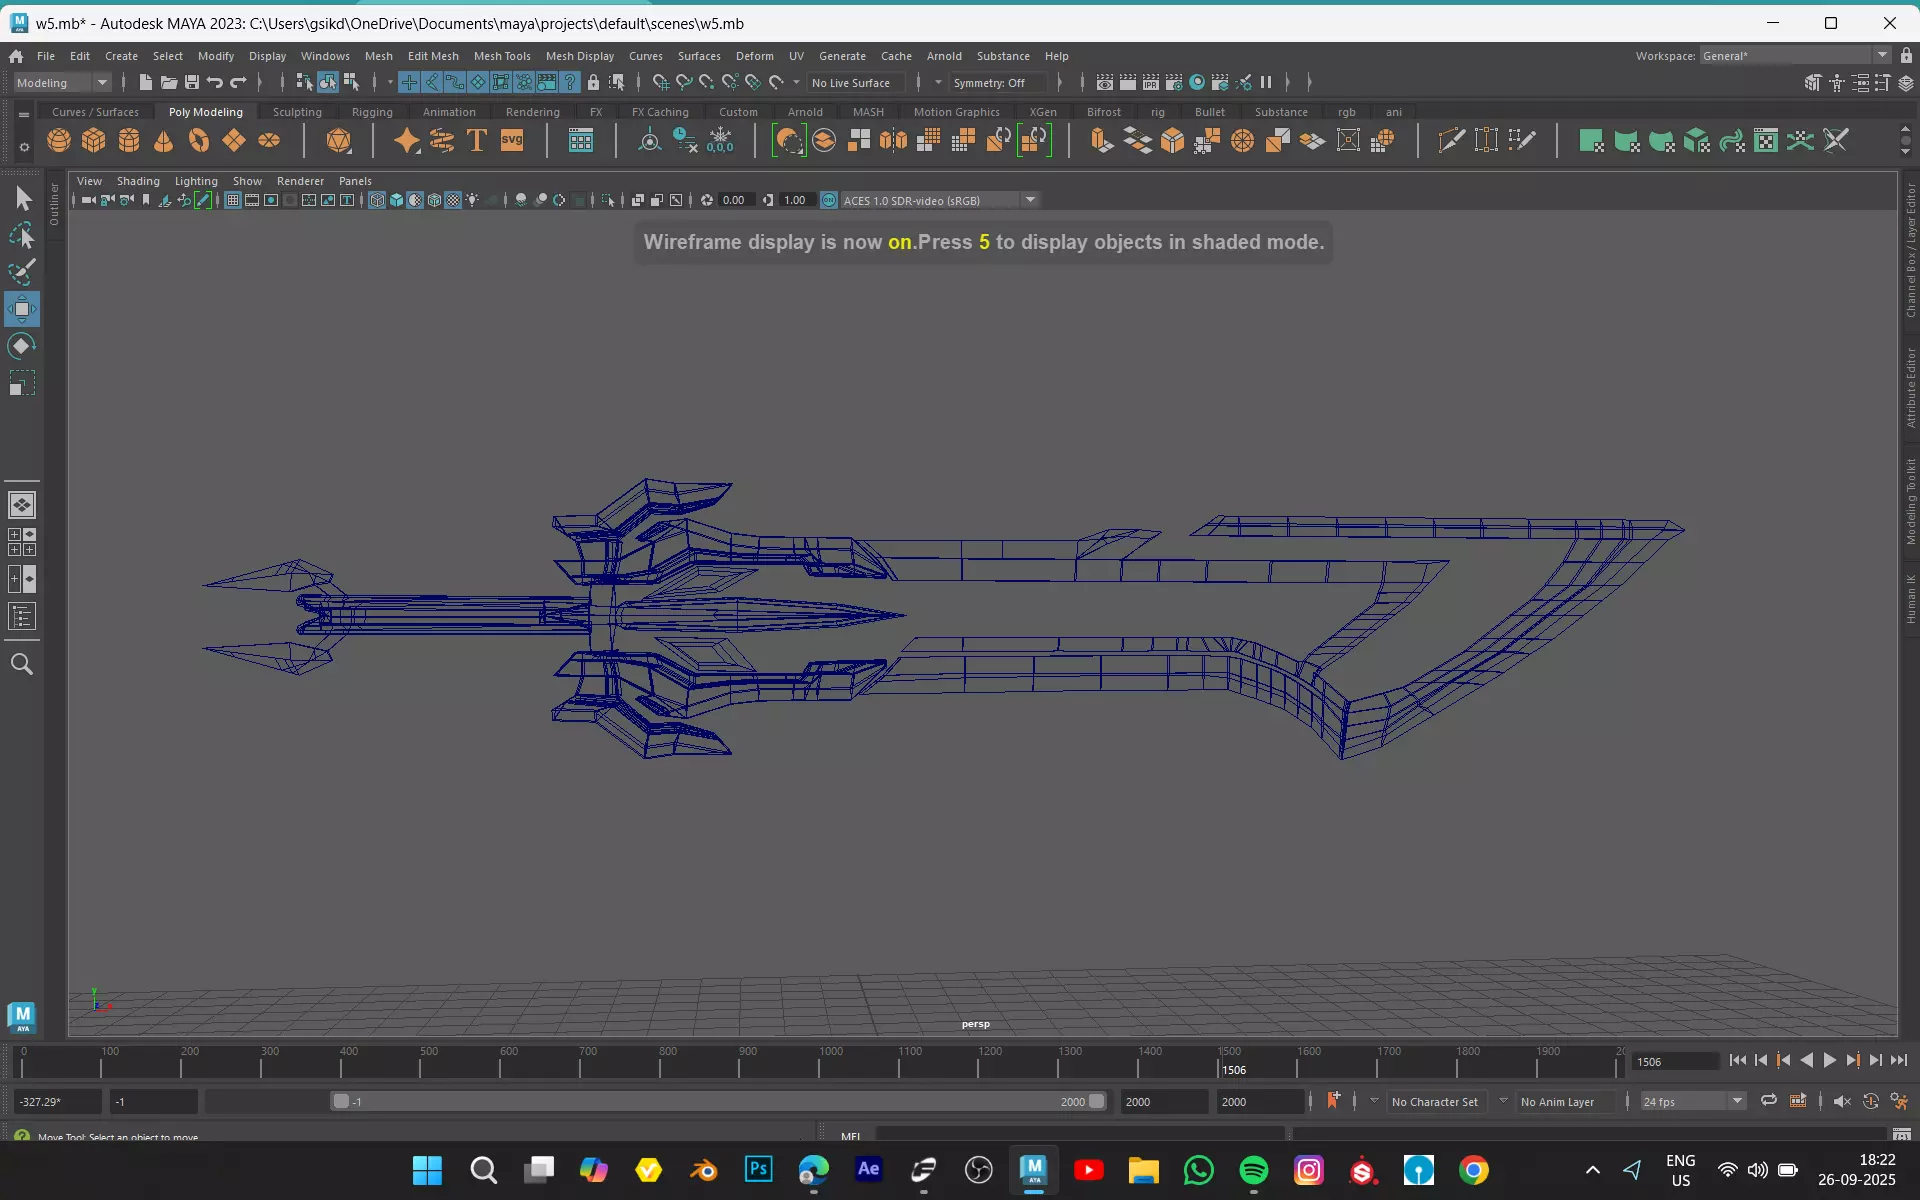Open the viewport Renderer menu
The height and width of the screenshot is (1200, 1920).
[300, 181]
